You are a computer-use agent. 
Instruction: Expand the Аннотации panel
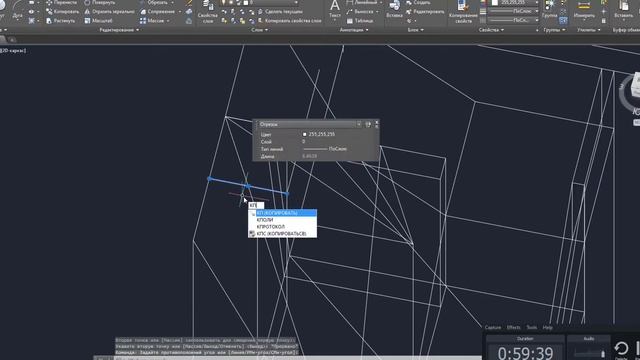(x=354, y=30)
